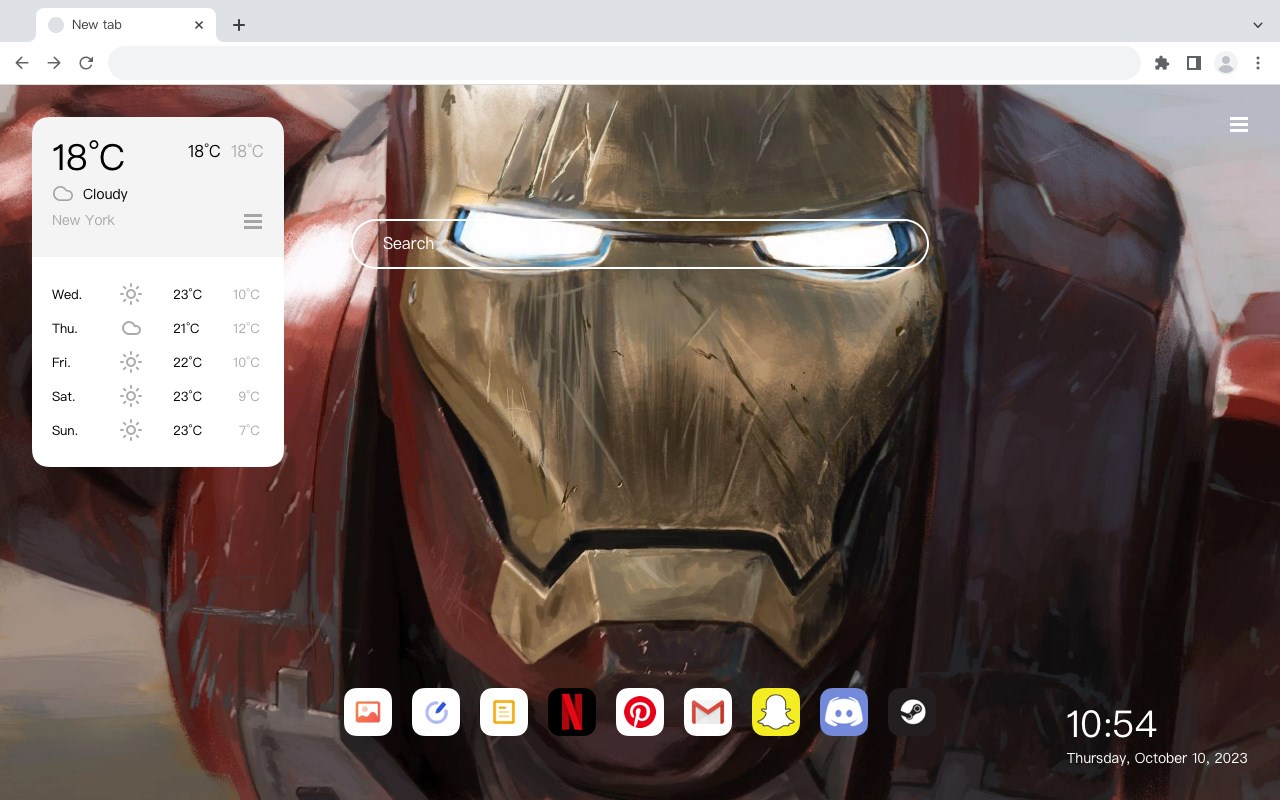Select the New tab tab
Screen dimensions: 1280x800
tap(126, 25)
